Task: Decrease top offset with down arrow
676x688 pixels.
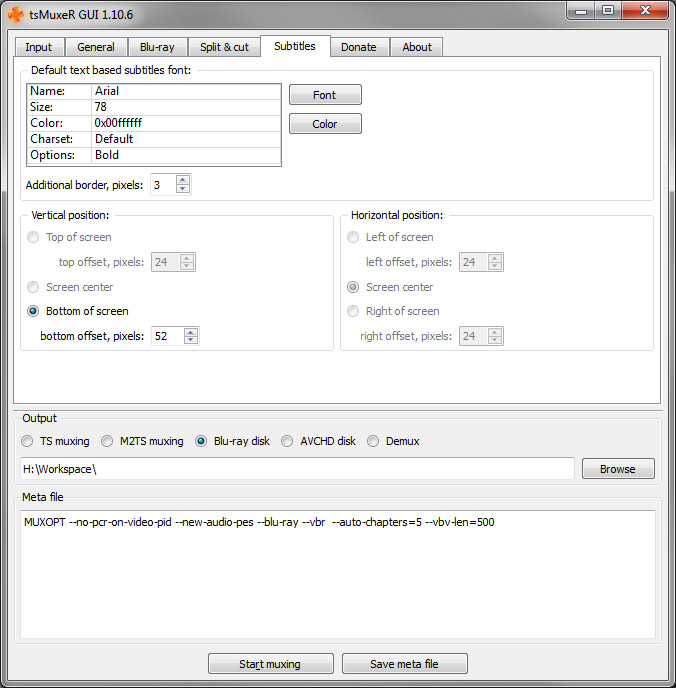Action: tap(187, 266)
